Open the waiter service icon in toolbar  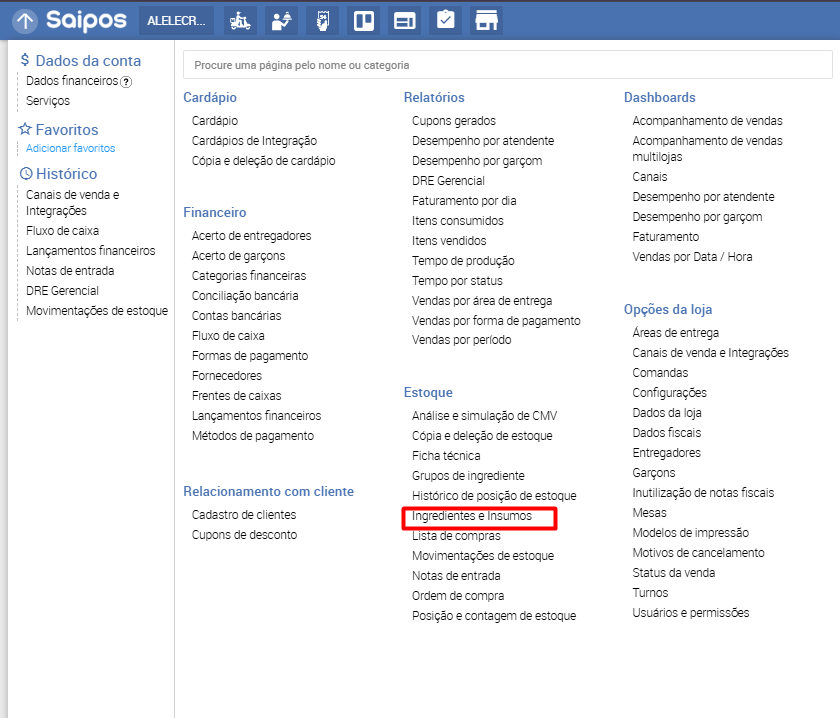[280, 21]
